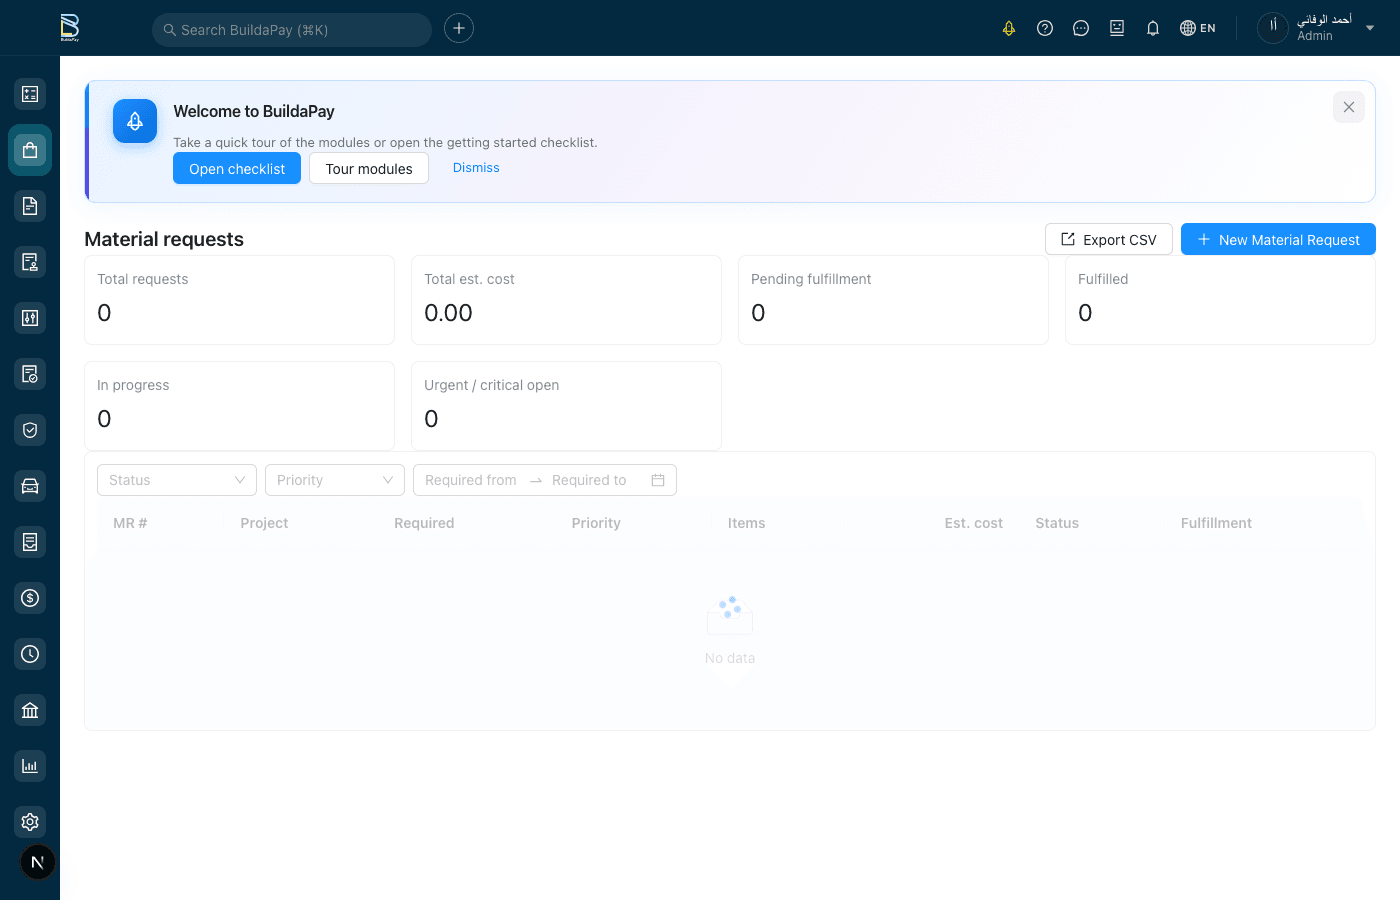Image resolution: width=1400 pixels, height=900 pixels.
Task: Open the vehicle icon in sidebar
Action: (x=30, y=486)
